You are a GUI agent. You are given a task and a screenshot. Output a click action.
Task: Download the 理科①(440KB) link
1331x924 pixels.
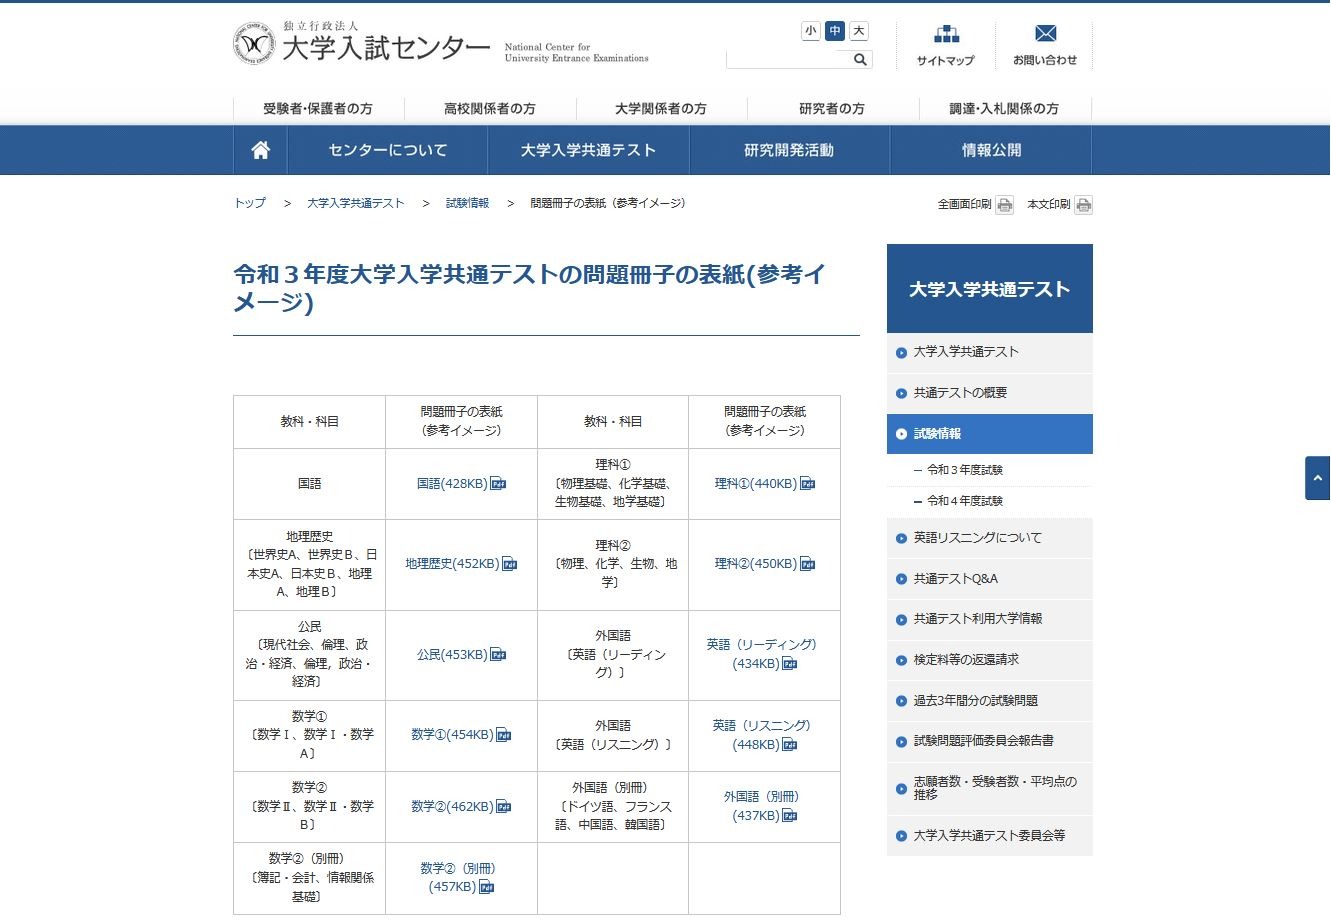pyautogui.click(x=756, y=484)
